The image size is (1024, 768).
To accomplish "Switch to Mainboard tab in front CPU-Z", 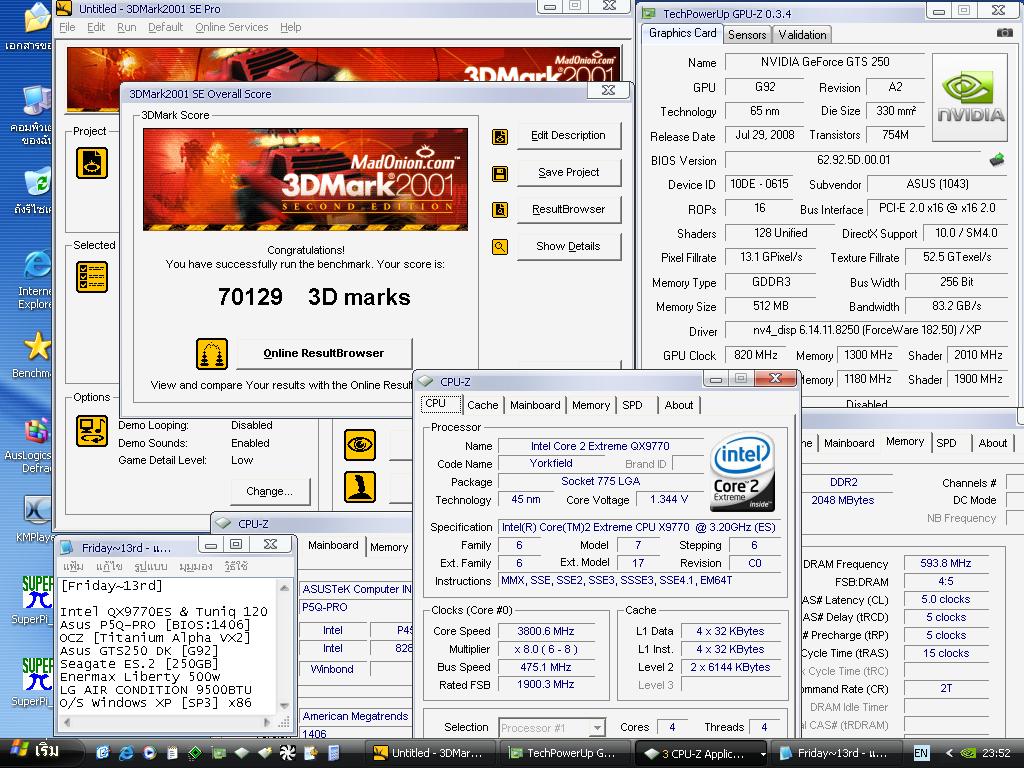I will click(x=535, y=405).
